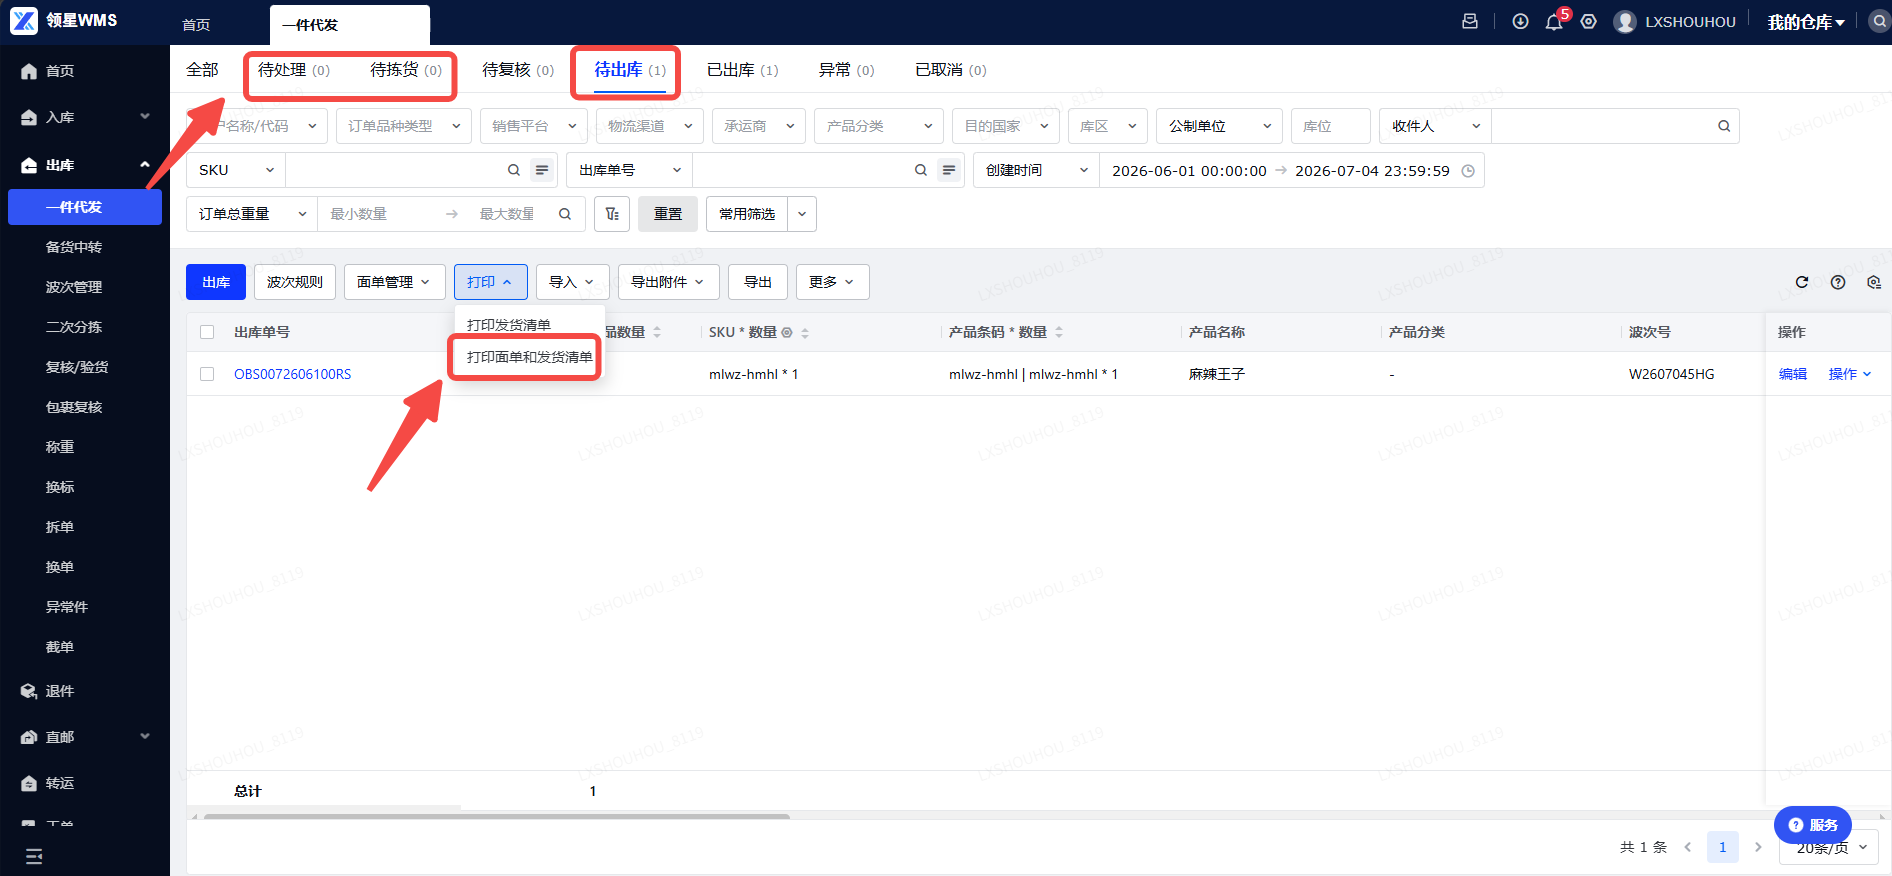The width and height of the screenshot is (1892, 876).
Task: Focus the 库位 input field
Action: 1330,126
